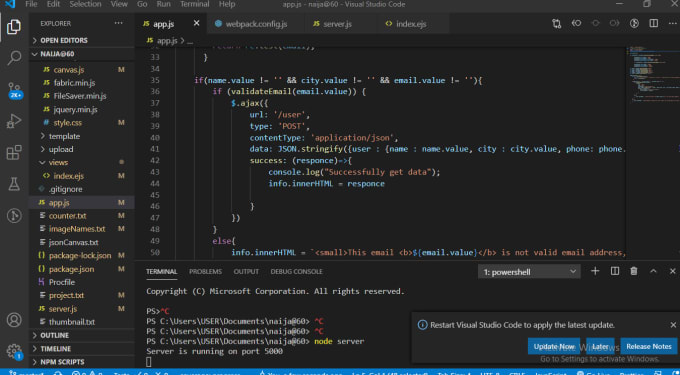Open .gitignore in the explorer
680x375 pixels.
(x=65, y=189)
